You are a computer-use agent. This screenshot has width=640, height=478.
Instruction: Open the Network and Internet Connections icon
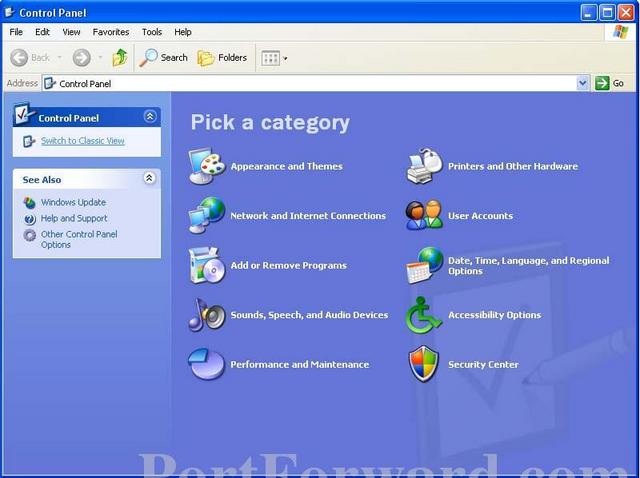207,215
